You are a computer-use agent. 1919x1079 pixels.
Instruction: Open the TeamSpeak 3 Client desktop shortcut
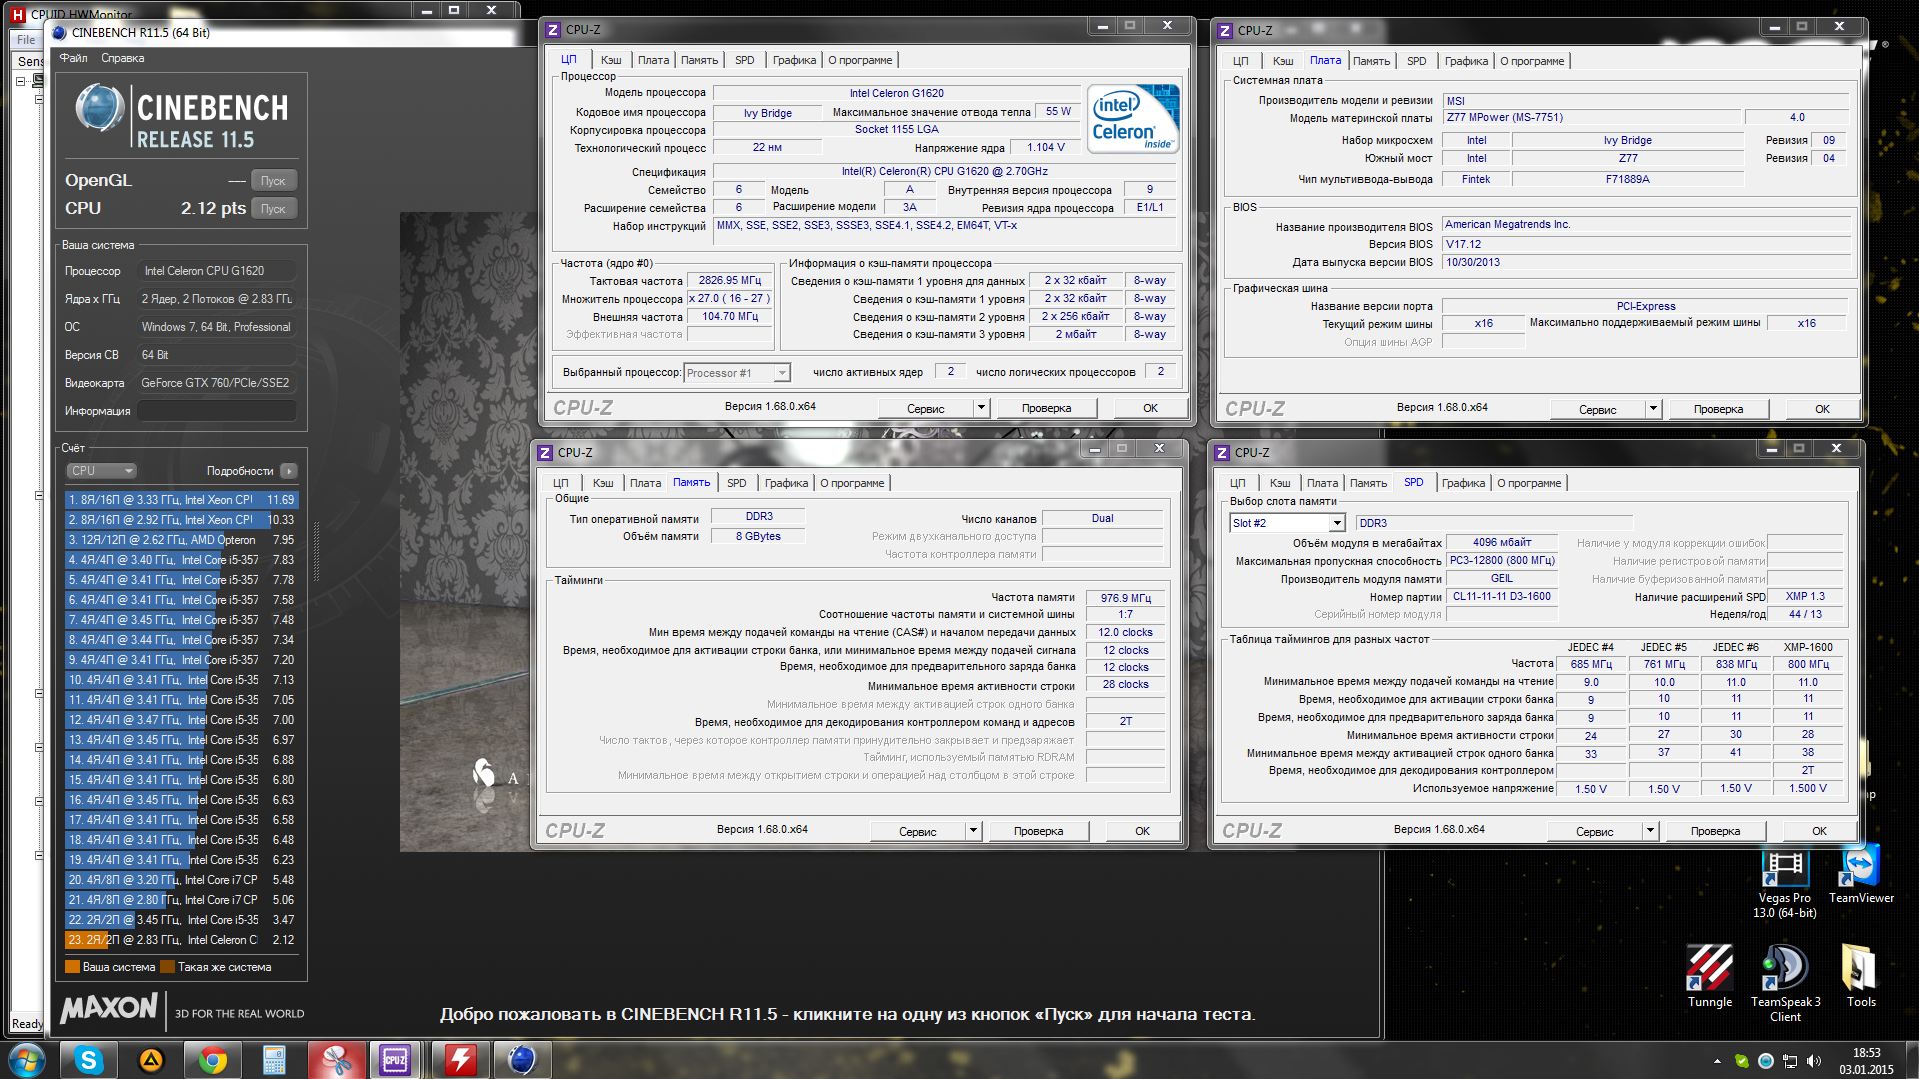tap(1785, 983)
